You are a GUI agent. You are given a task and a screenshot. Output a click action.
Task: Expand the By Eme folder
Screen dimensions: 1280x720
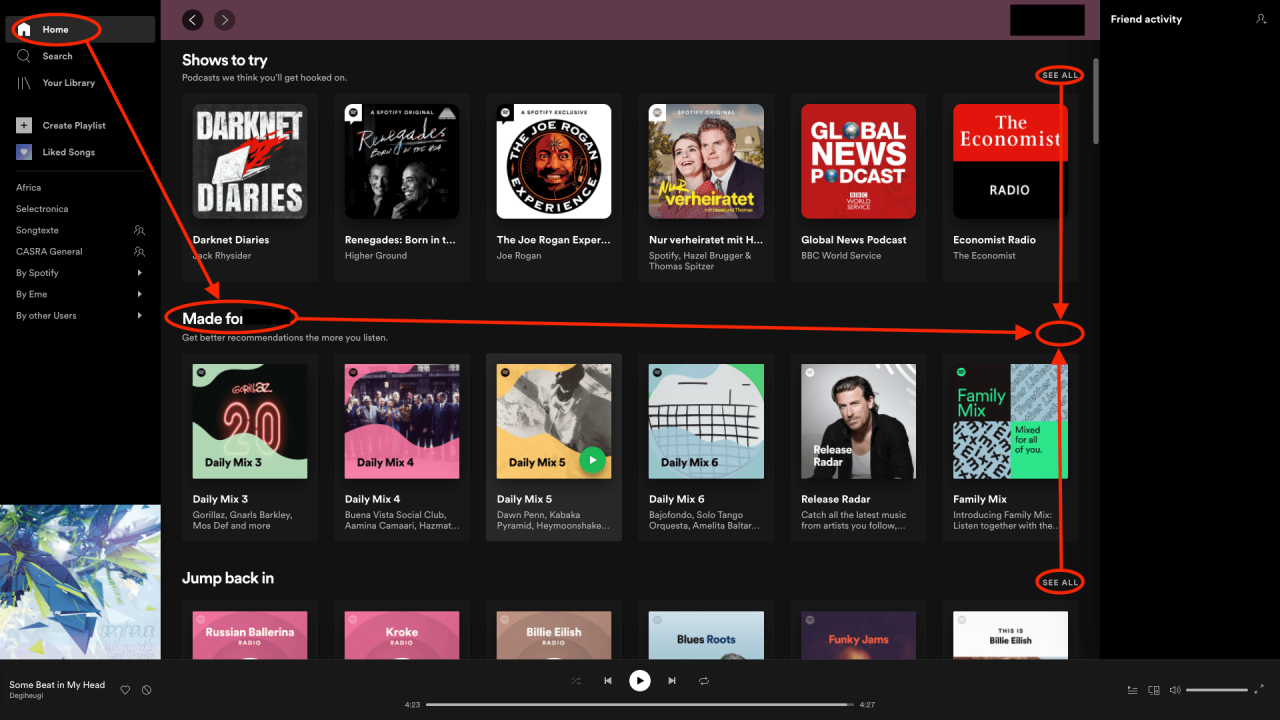(x=139, y=294)
